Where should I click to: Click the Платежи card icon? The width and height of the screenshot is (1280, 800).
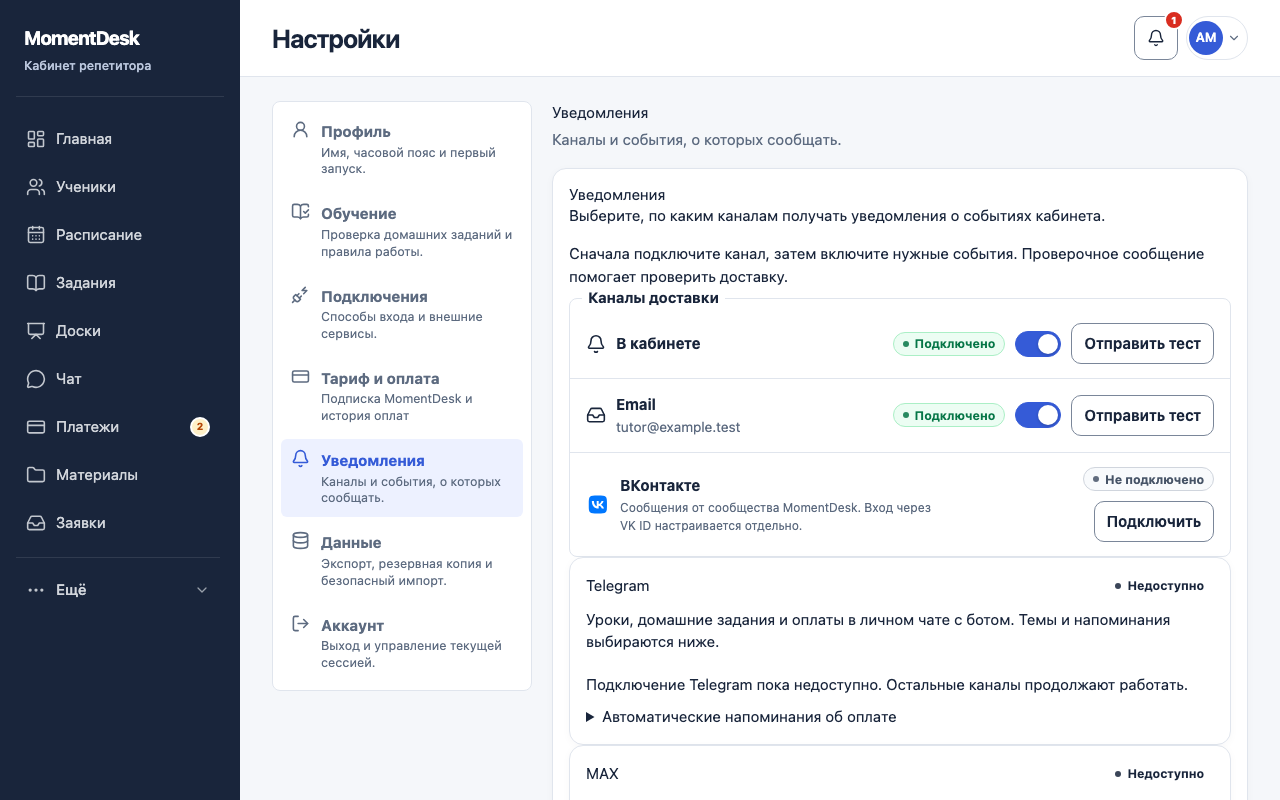click(x=36, y=427)
